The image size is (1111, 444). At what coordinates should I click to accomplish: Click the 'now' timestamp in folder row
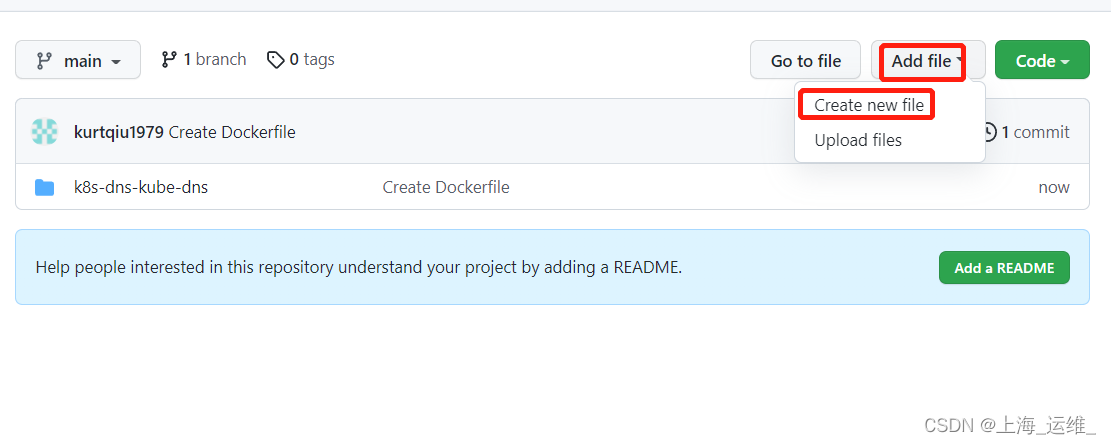click(1054, 188)
